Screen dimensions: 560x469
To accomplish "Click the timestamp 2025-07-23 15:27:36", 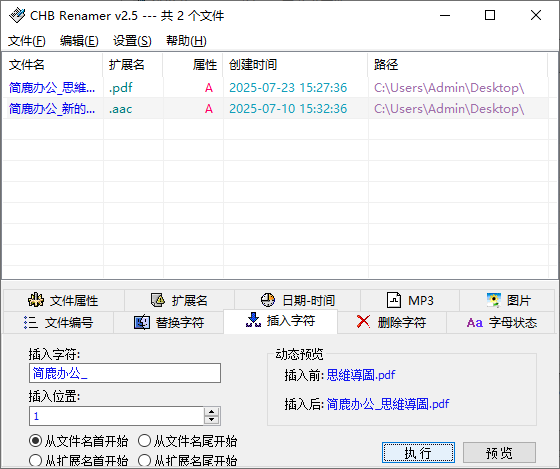I will pos(288,88).
